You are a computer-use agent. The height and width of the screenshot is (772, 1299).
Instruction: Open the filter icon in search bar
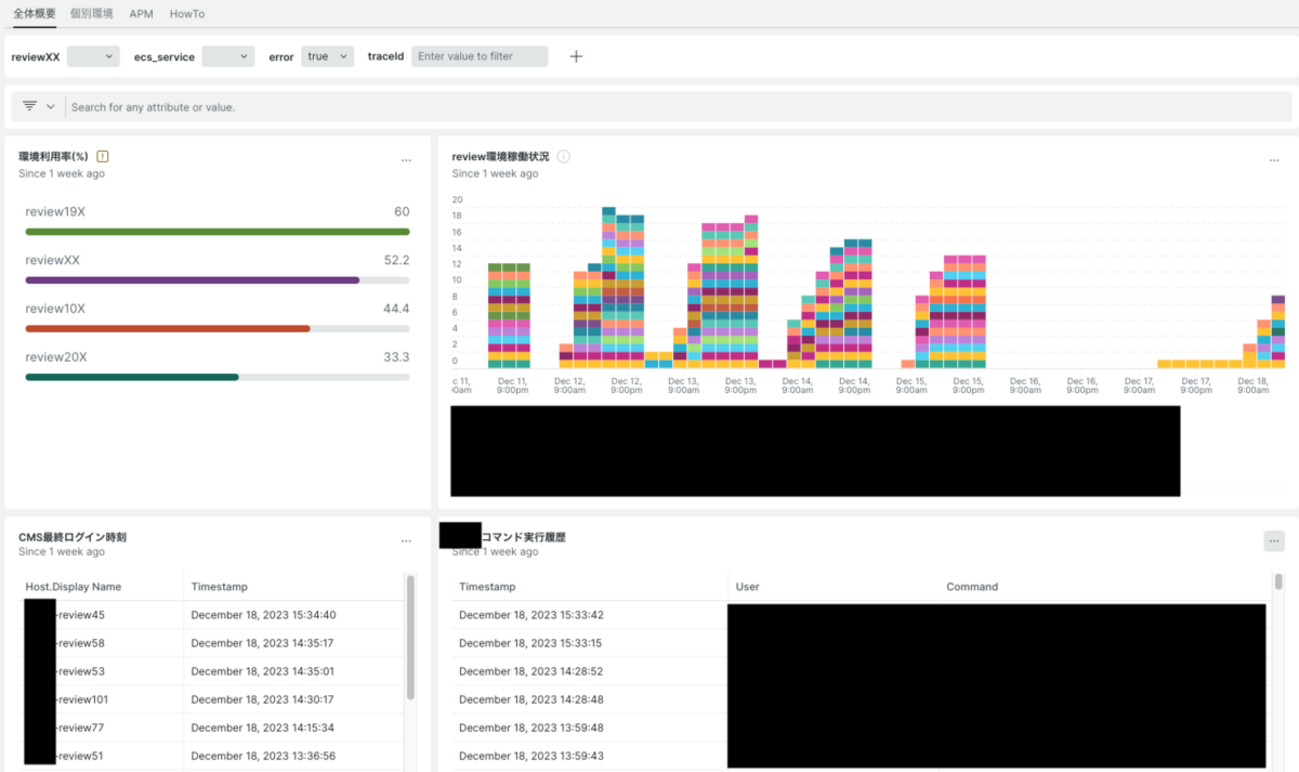pos(37,106)
